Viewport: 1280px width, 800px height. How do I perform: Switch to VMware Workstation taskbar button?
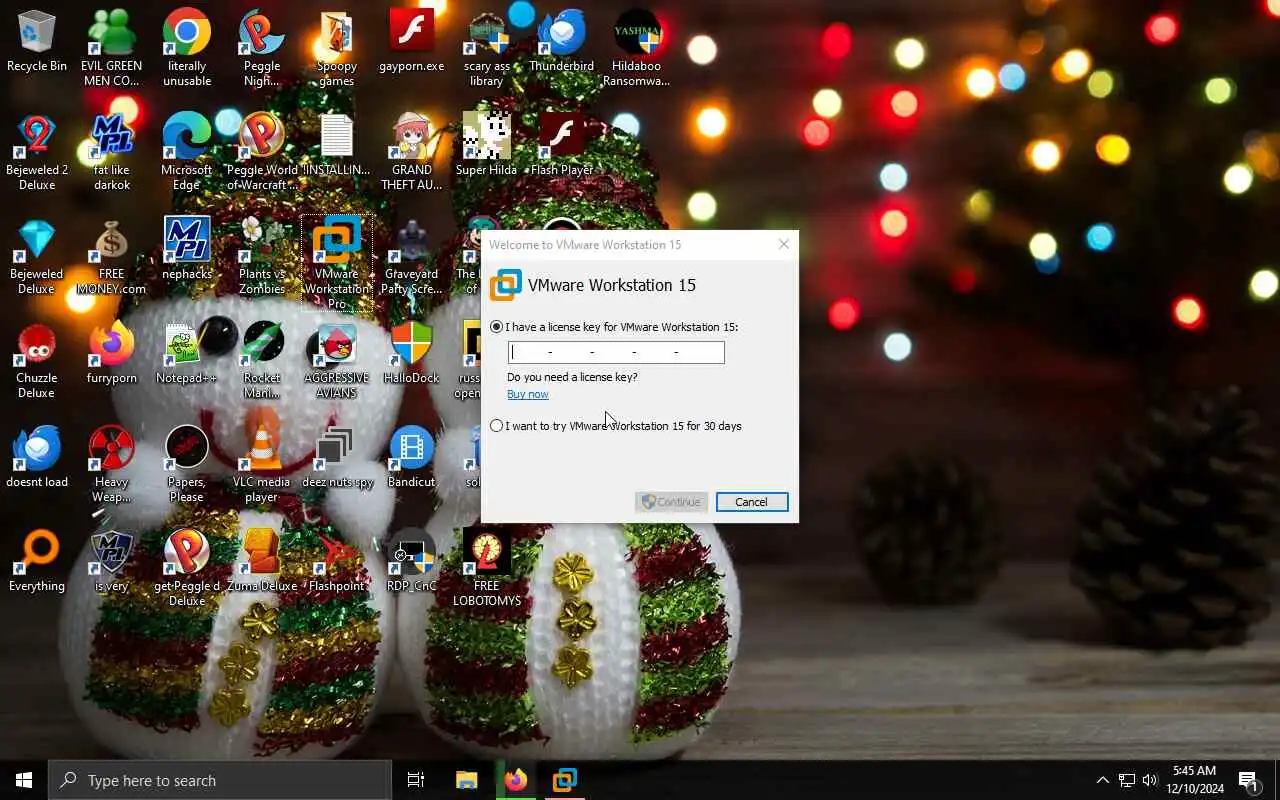click(565, 780)
